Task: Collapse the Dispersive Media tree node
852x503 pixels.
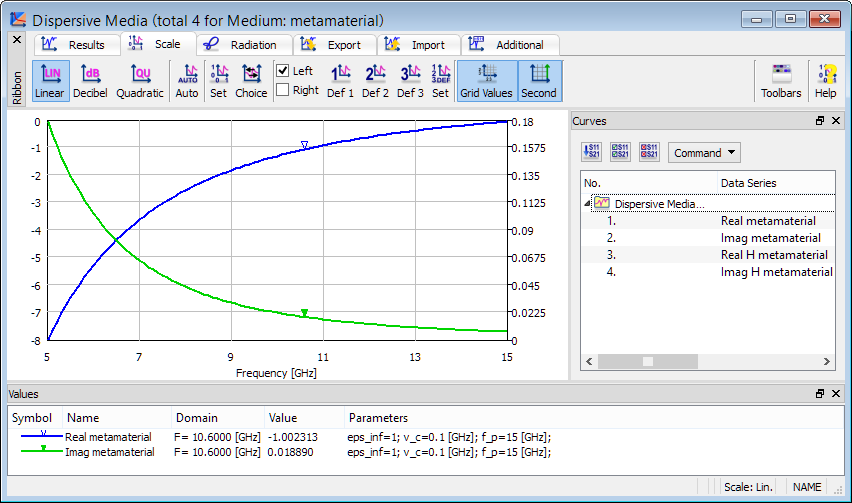Action: (587, 203)
